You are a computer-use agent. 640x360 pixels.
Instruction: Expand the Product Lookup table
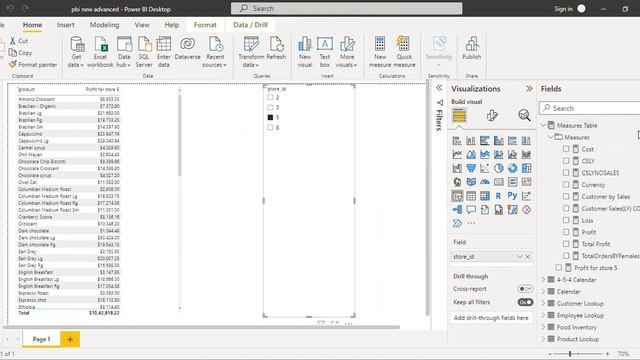(544, 339)
